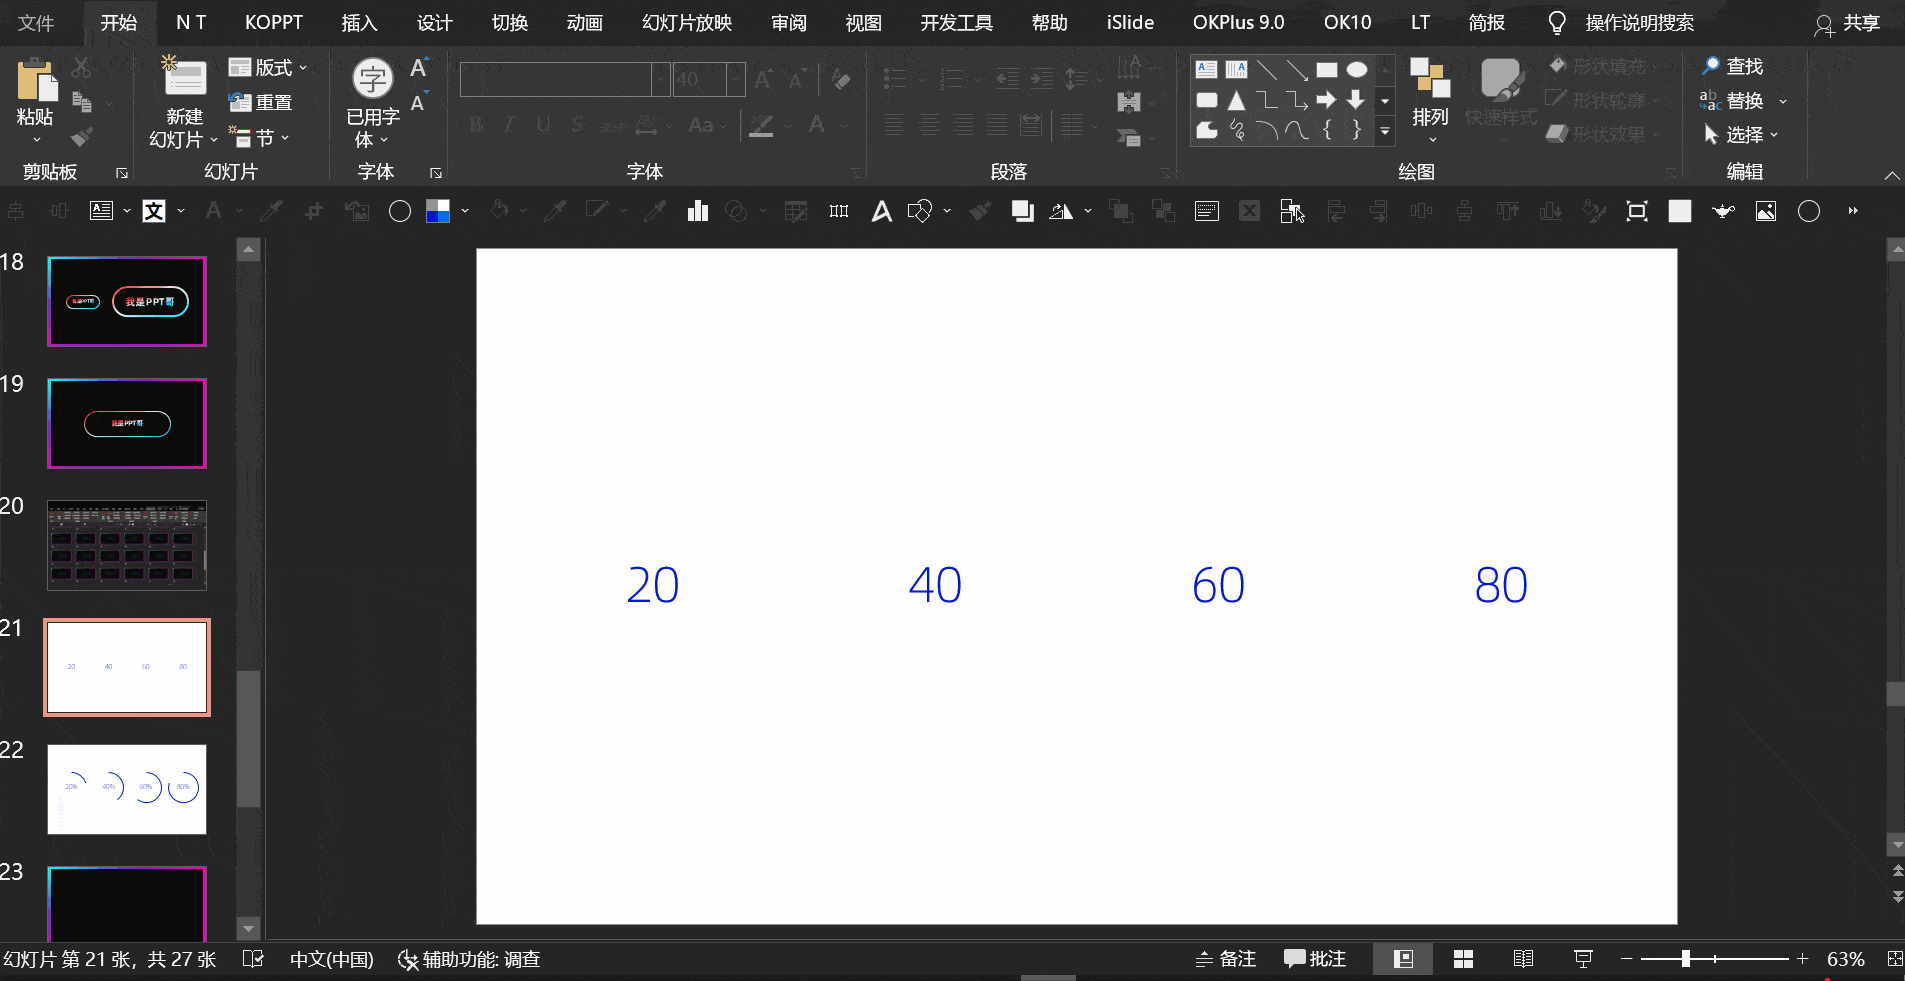The height and width of the screenshot is (981, 1905).
Task: Click the Share button
Action: [1849, 23]
